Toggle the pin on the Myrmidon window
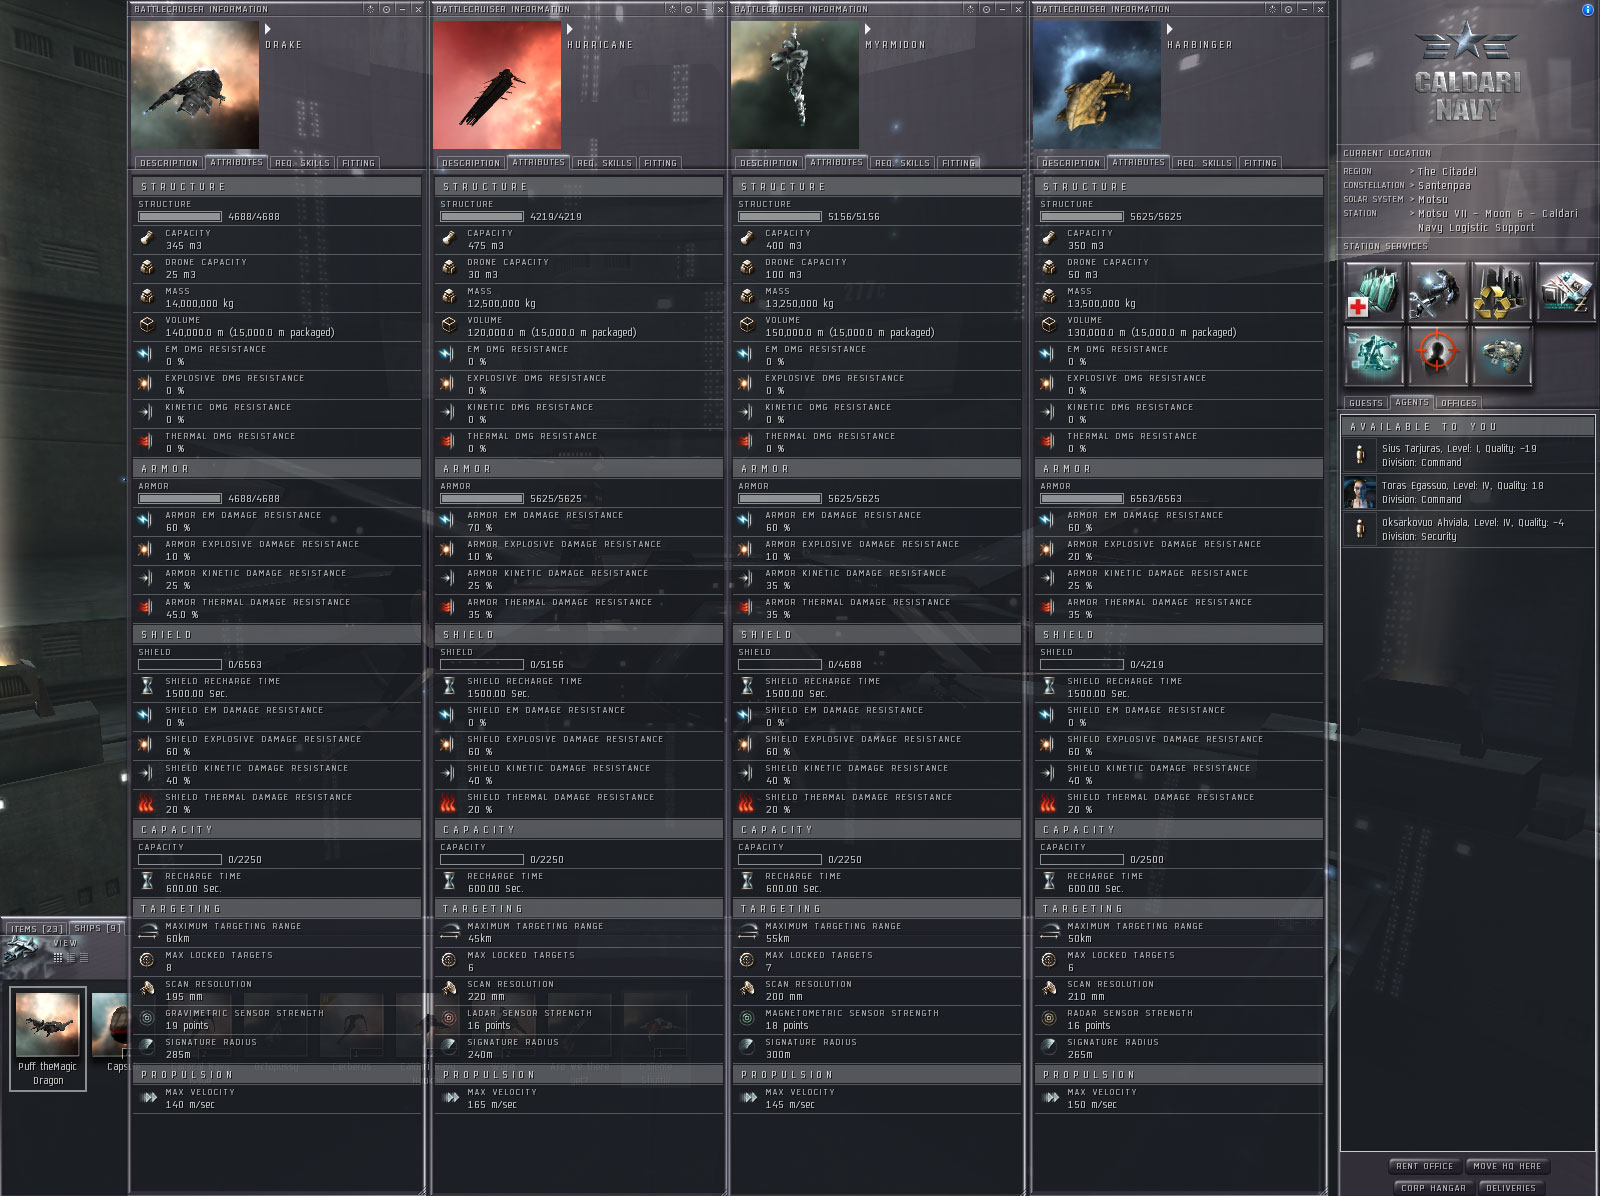 (987, 9)
